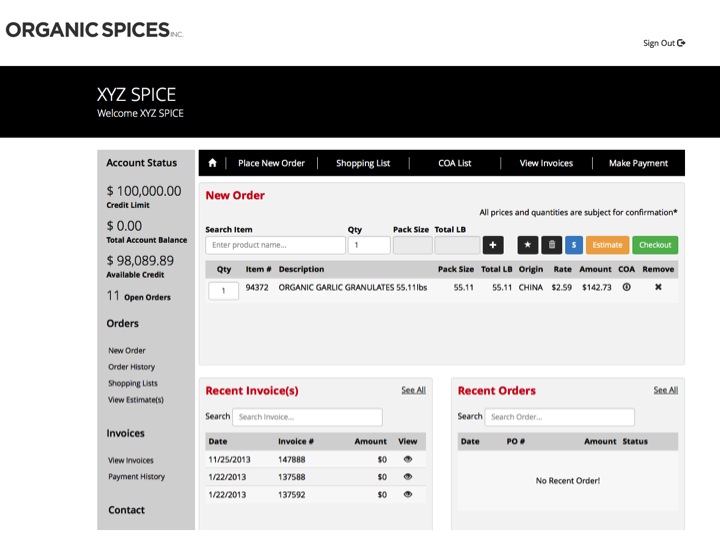Open Shopping Lists in sidebar
This screenshot has height=540, width=720.
(133, 383)
